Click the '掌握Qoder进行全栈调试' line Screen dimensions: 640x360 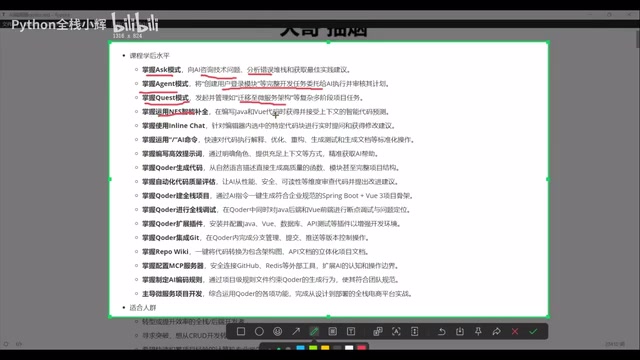[x=276, y=209]
